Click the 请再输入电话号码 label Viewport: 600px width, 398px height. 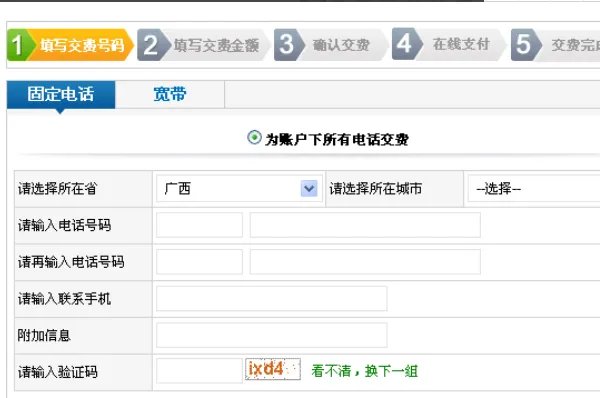(71, 262)
